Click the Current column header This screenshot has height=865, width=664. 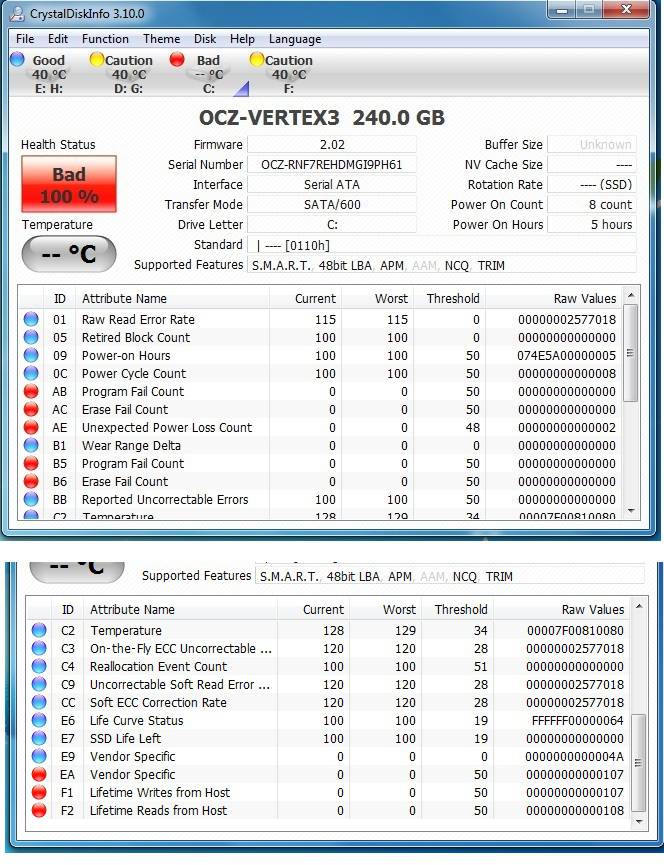pyautogui.click(x=305, y=298)
